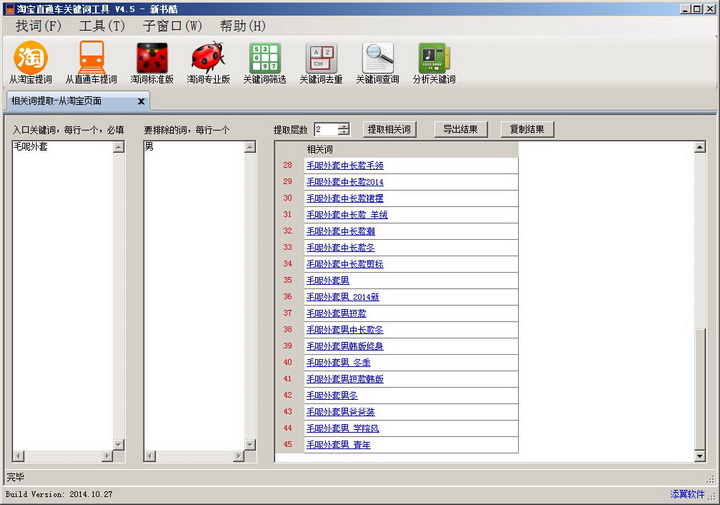Open link 毛呢外套男 2014新 in row 36
The width and height of the screenshot is (720, 505).
343,297
